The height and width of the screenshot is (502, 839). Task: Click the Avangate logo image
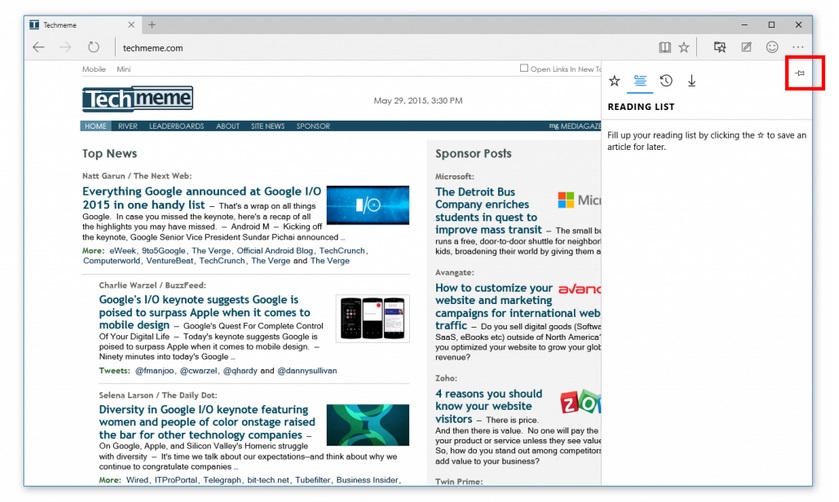[x=579, y=289]
